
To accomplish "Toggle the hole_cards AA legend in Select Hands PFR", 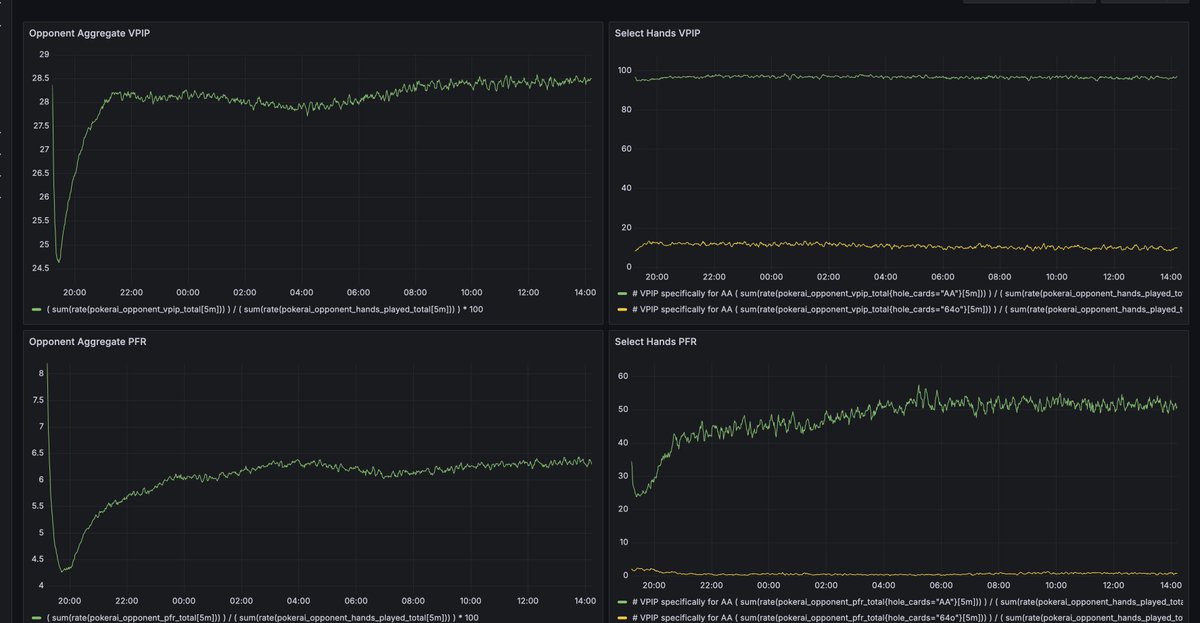I will [906, 602].
